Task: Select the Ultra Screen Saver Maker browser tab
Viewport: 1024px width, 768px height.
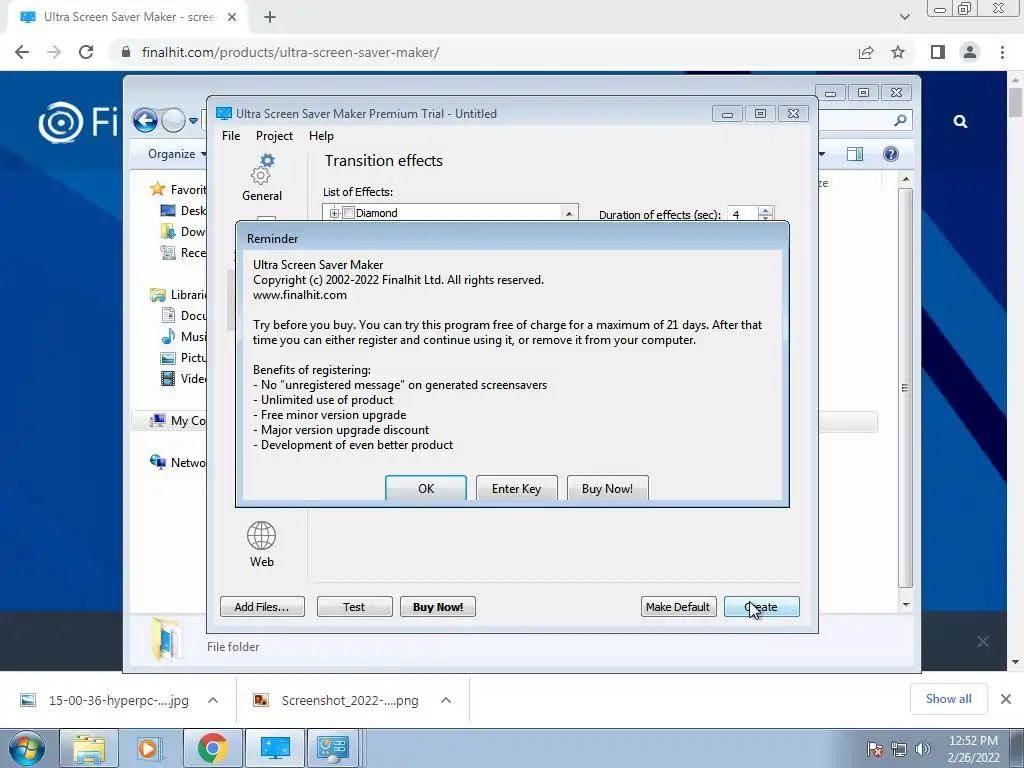Action: [x=128, y=18]
